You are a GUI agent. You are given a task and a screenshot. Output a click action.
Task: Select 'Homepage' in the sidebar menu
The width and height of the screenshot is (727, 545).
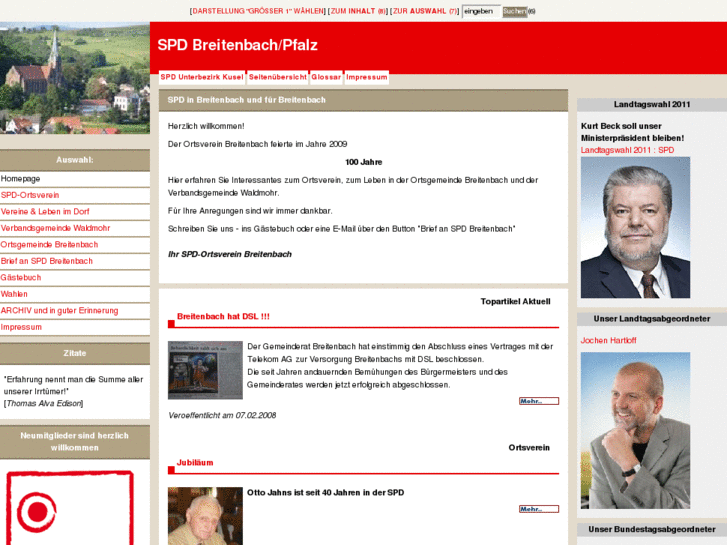click(75, 179)
